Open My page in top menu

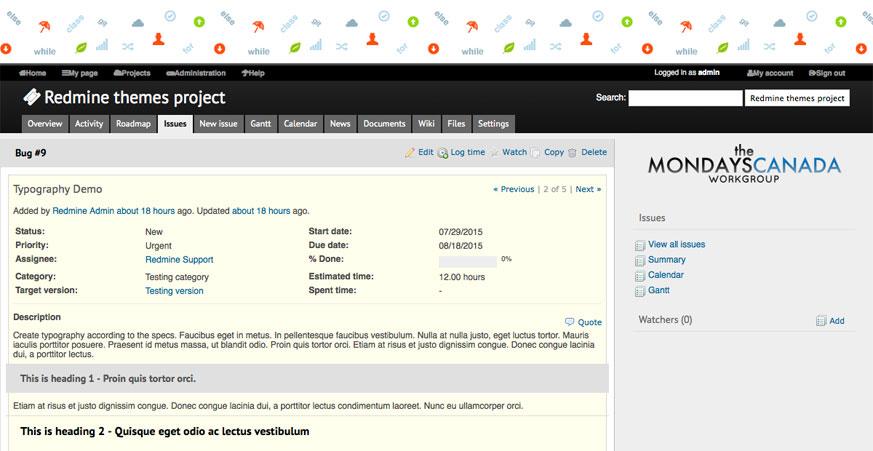click(x=80, y=73)
